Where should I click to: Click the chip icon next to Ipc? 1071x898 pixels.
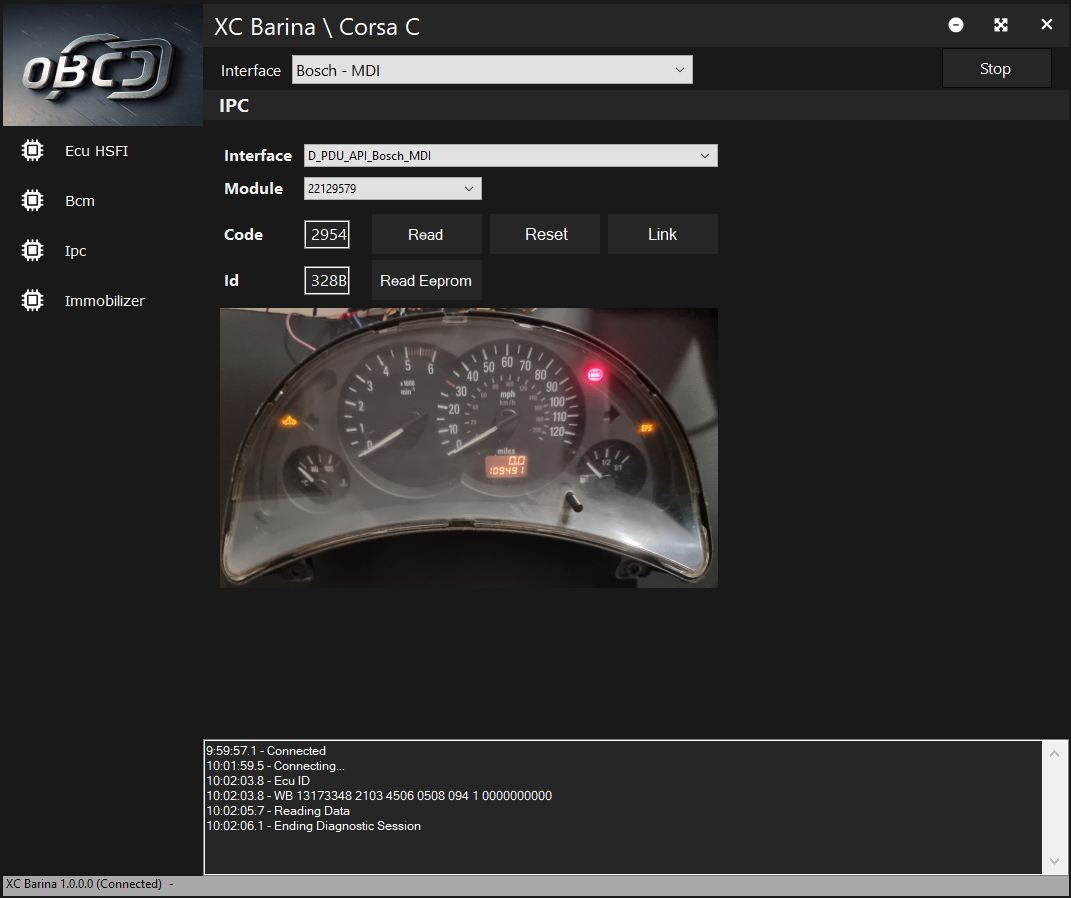(x=32, y=251)
